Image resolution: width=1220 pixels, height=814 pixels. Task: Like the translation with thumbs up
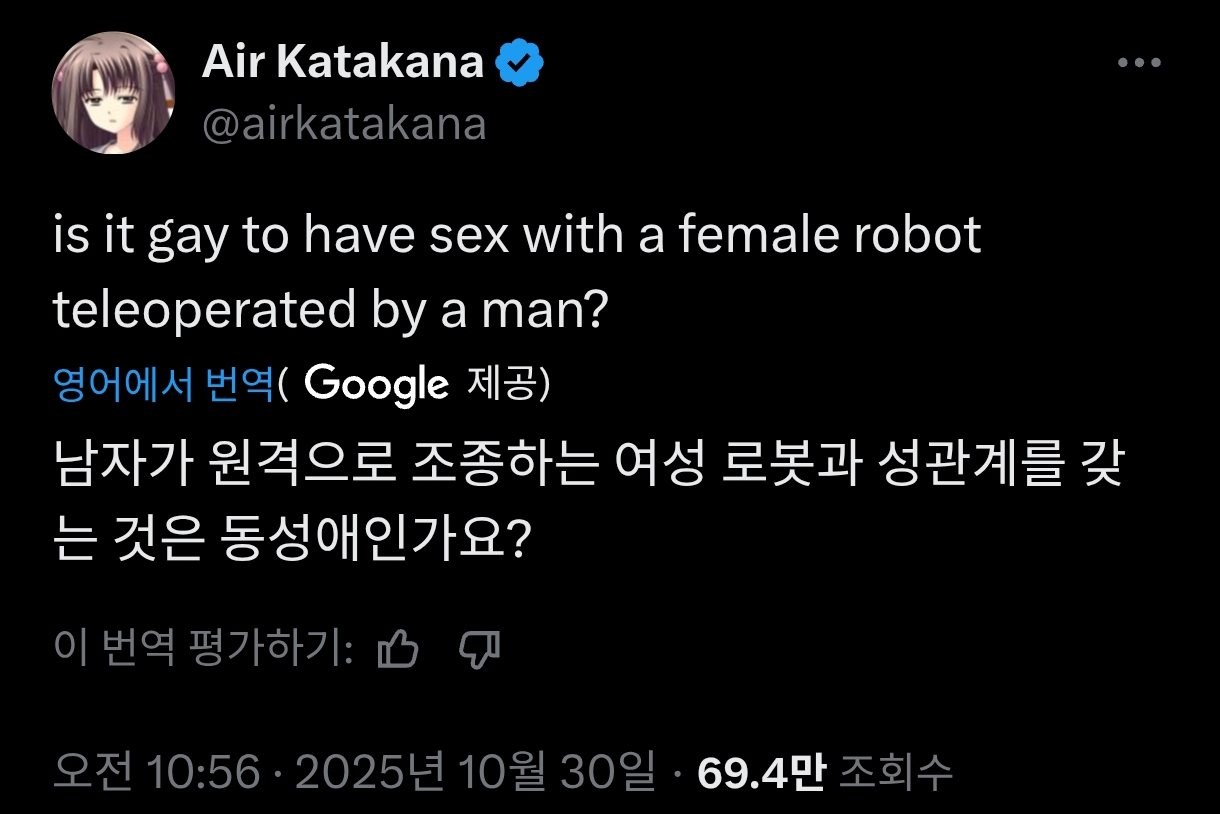pos(398,651)
